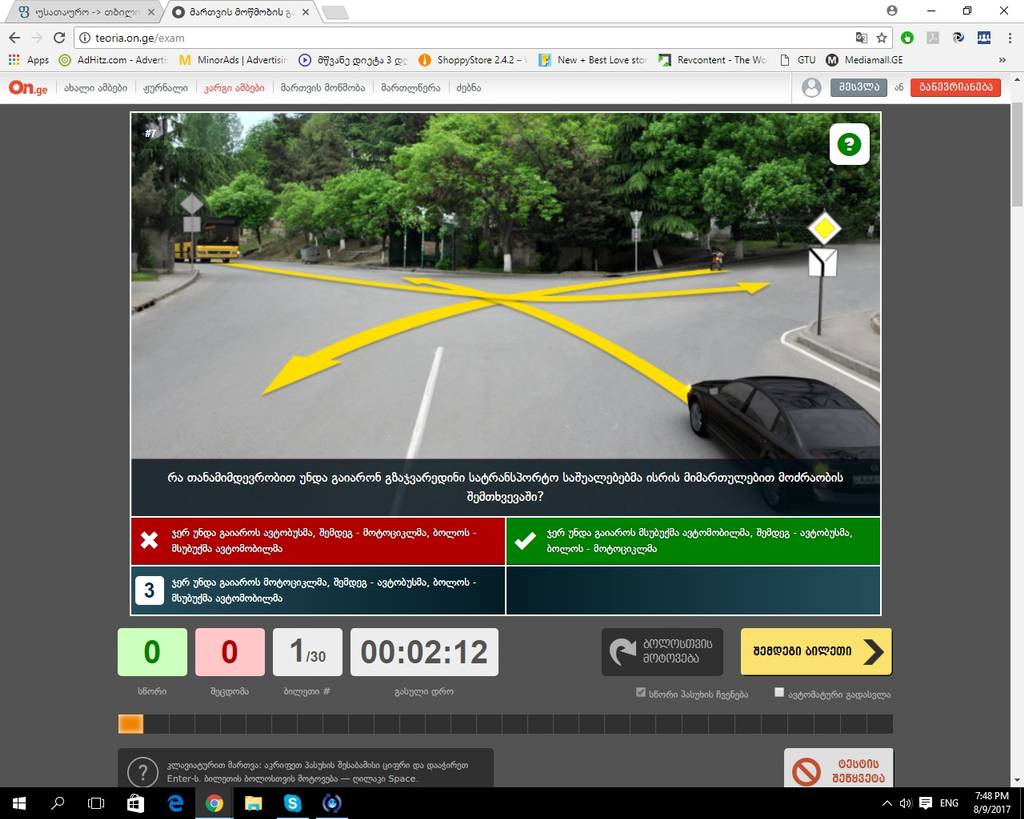The width and height of the screenshot is (1024, 819).
Task: Click the taskbar clock showing 7:48 PM
Action: (x=991, y=803)
